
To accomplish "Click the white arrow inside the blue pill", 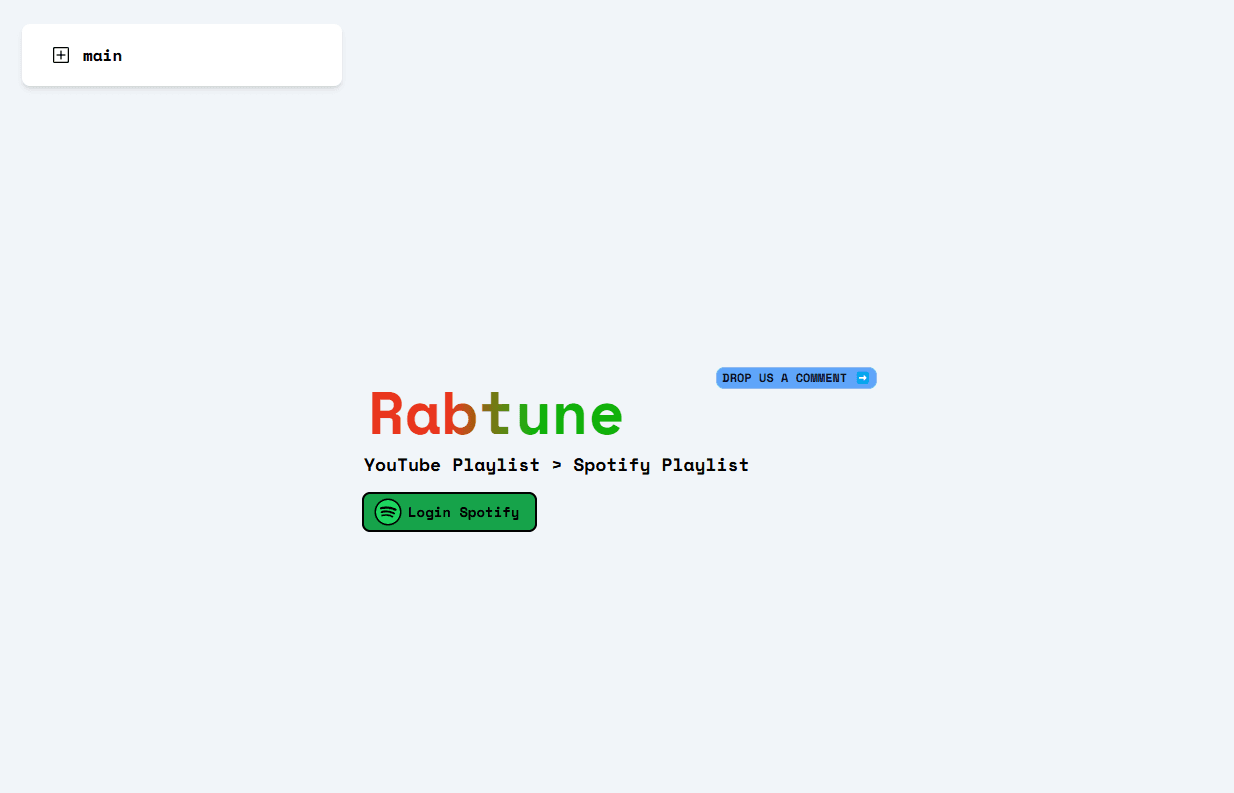I will click(863, 378).
